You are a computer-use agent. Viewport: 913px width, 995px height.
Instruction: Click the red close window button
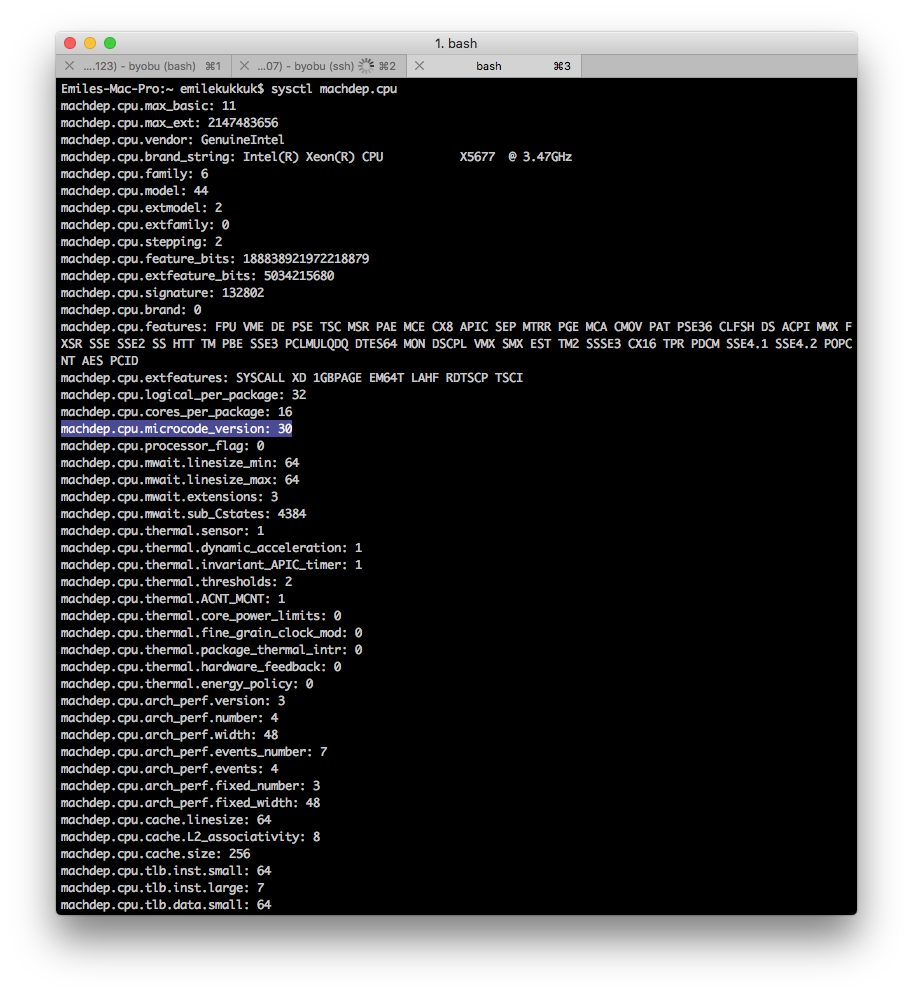pos(70,43)
